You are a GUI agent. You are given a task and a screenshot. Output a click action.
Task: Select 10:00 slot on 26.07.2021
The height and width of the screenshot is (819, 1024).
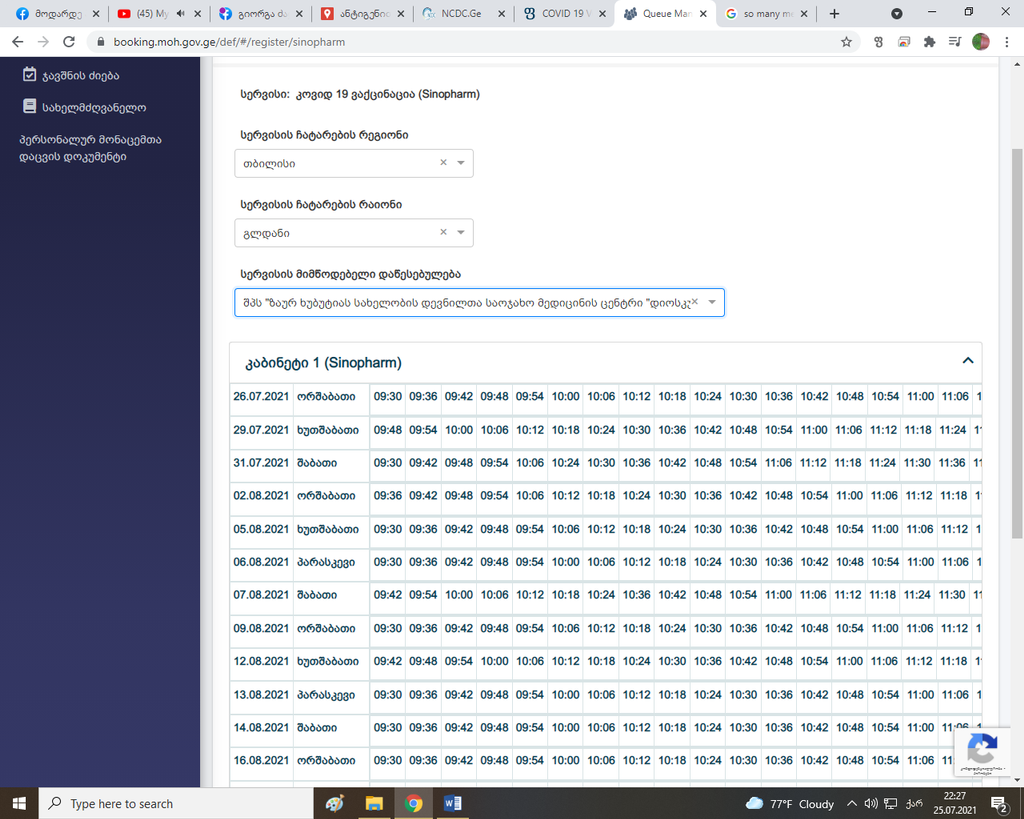click(x=566, y=396)
